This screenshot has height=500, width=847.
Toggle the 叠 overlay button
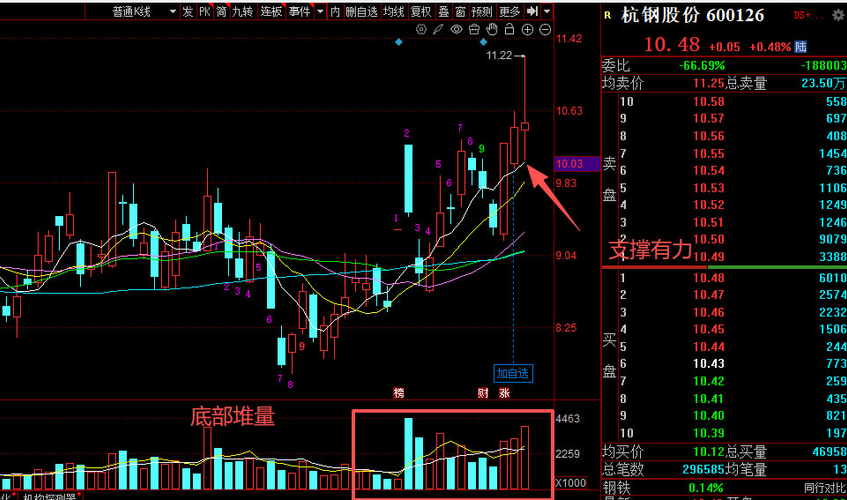click(443, 11)
